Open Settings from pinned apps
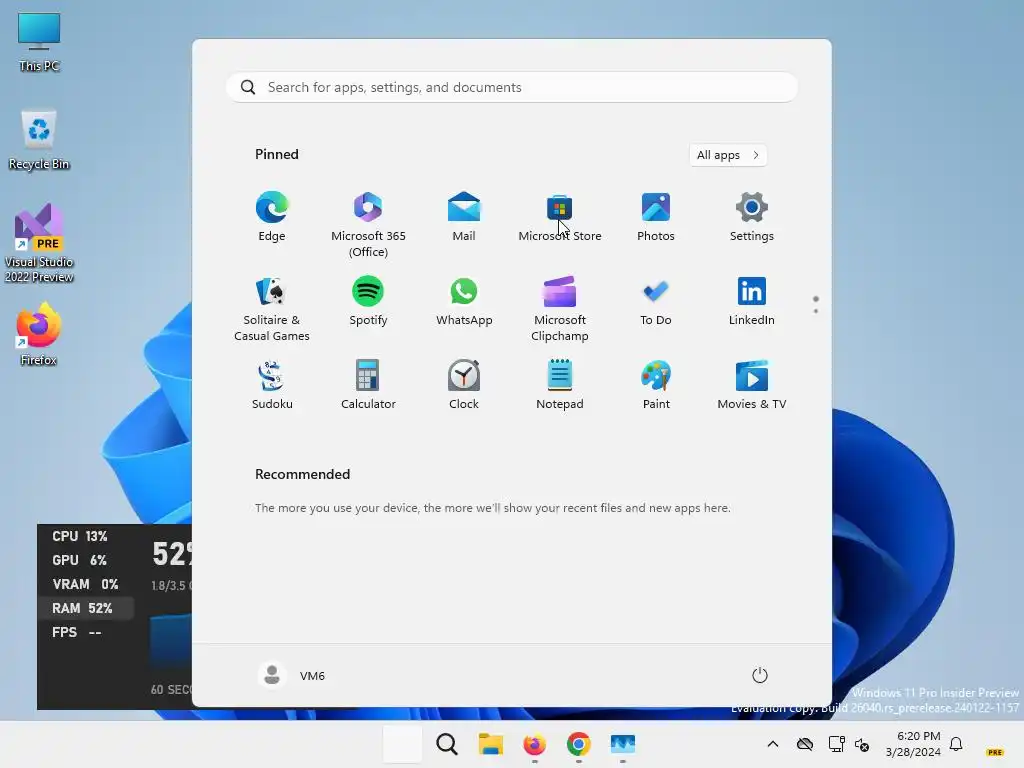 click(752, 217)
